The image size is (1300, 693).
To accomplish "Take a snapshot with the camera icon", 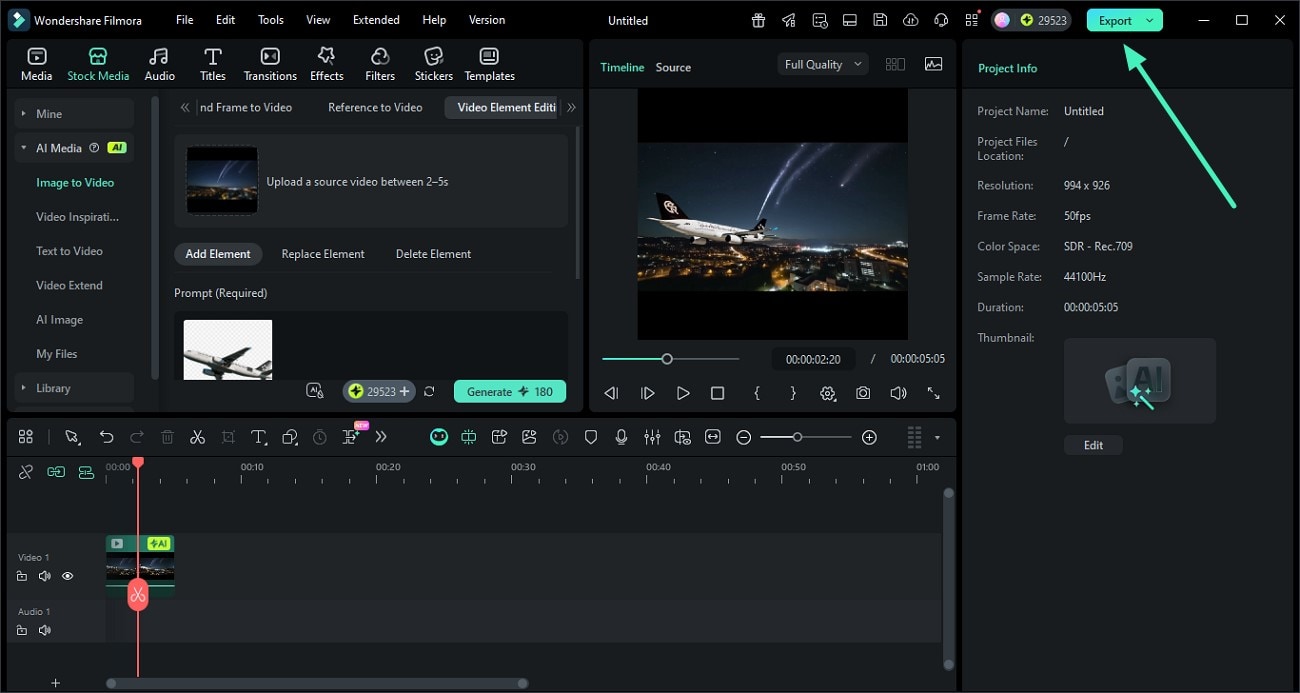I will tap(863, 393).
